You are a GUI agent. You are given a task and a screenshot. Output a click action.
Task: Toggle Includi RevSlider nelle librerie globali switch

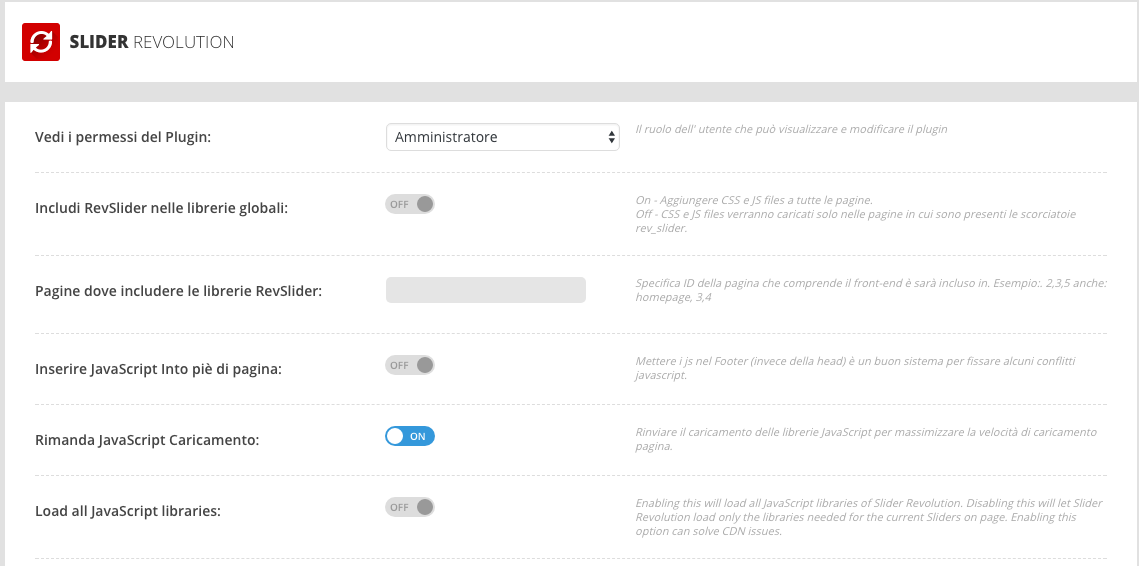point(410,204)
